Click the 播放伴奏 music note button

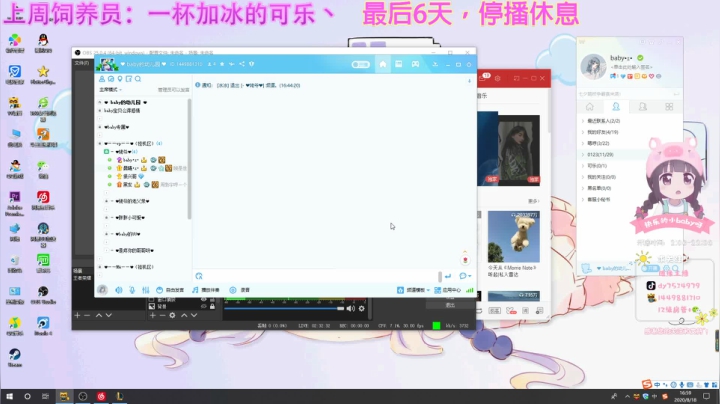[x=206, y=290]
